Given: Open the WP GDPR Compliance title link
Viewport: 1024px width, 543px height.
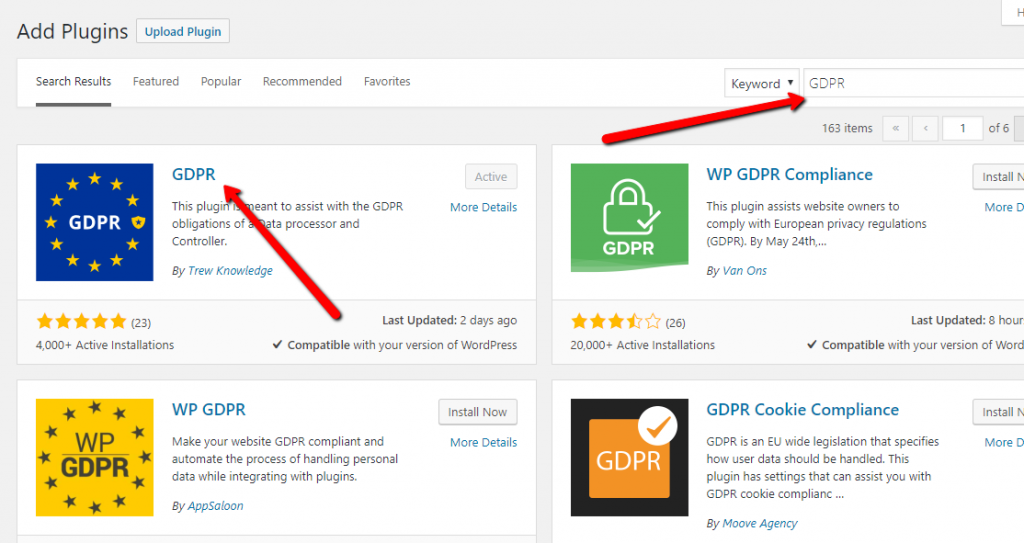Looking at the screenshot, I should pos(790,174).
